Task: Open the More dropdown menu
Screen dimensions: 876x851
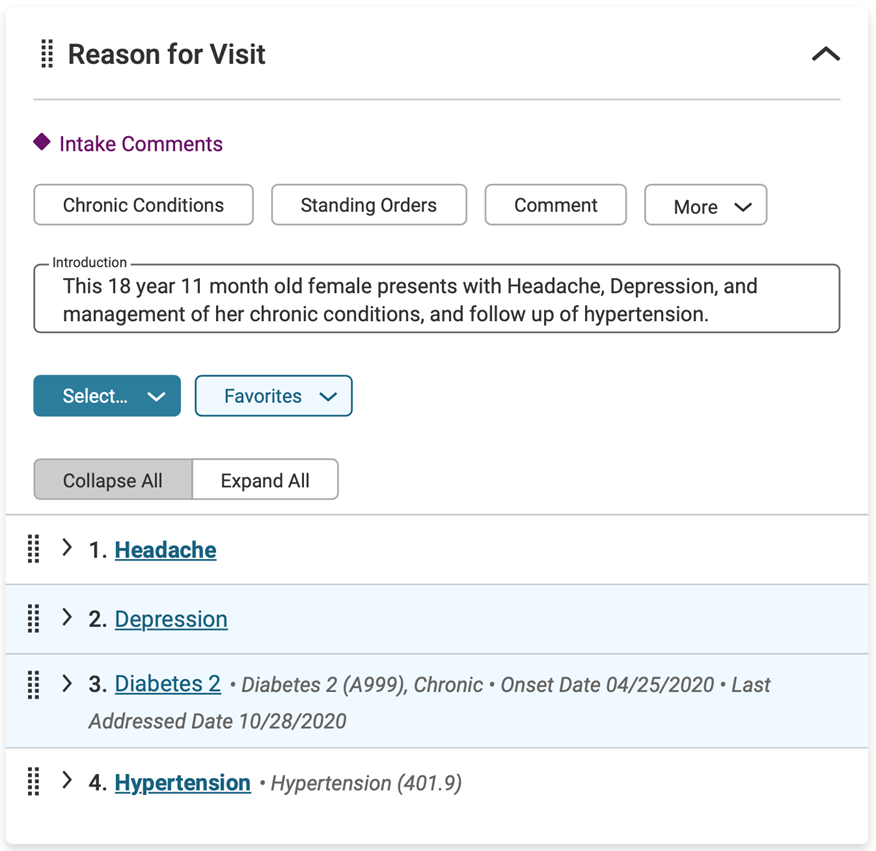Action: (x=706, y=206)
